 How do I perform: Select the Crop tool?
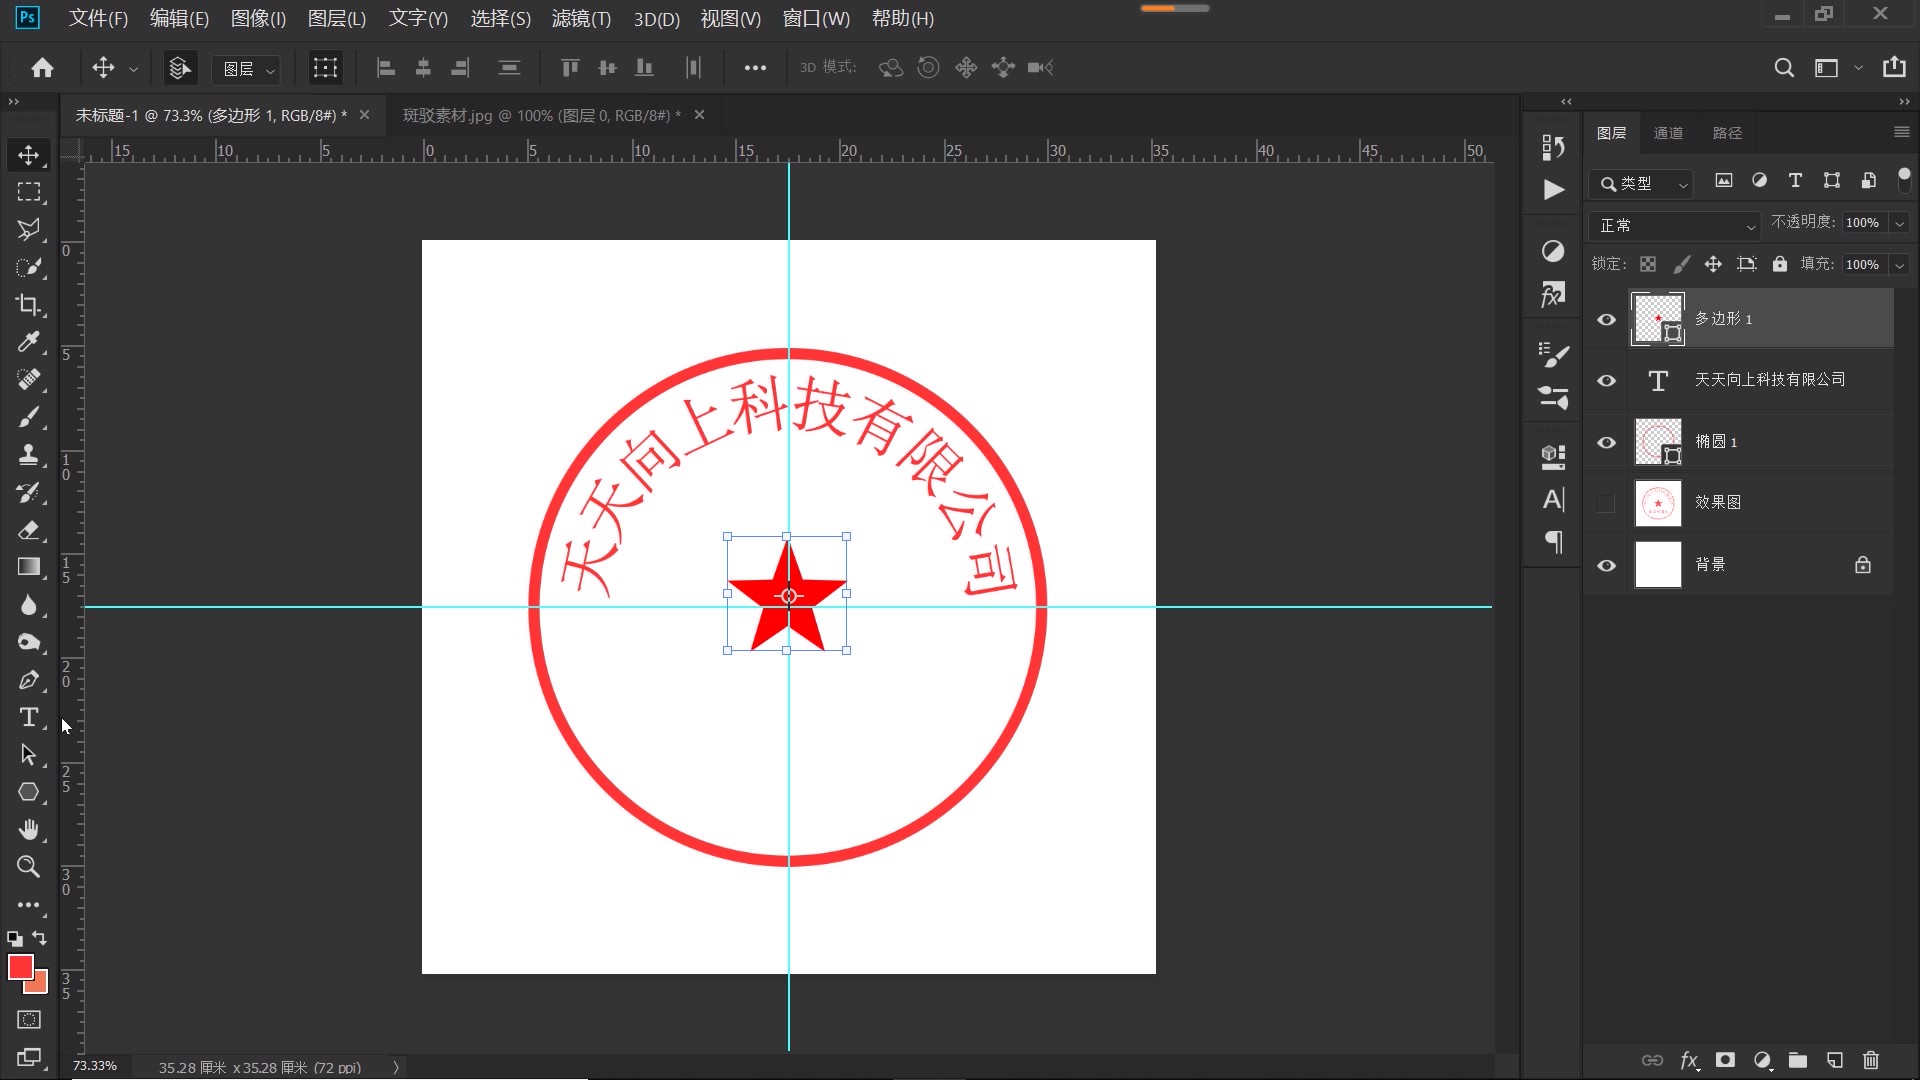click(x=29, y=305)
